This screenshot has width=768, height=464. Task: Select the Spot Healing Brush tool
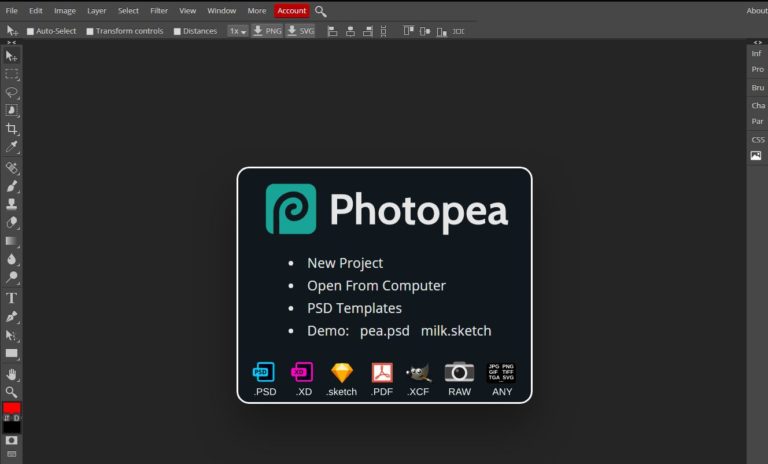tap(11, 168)
